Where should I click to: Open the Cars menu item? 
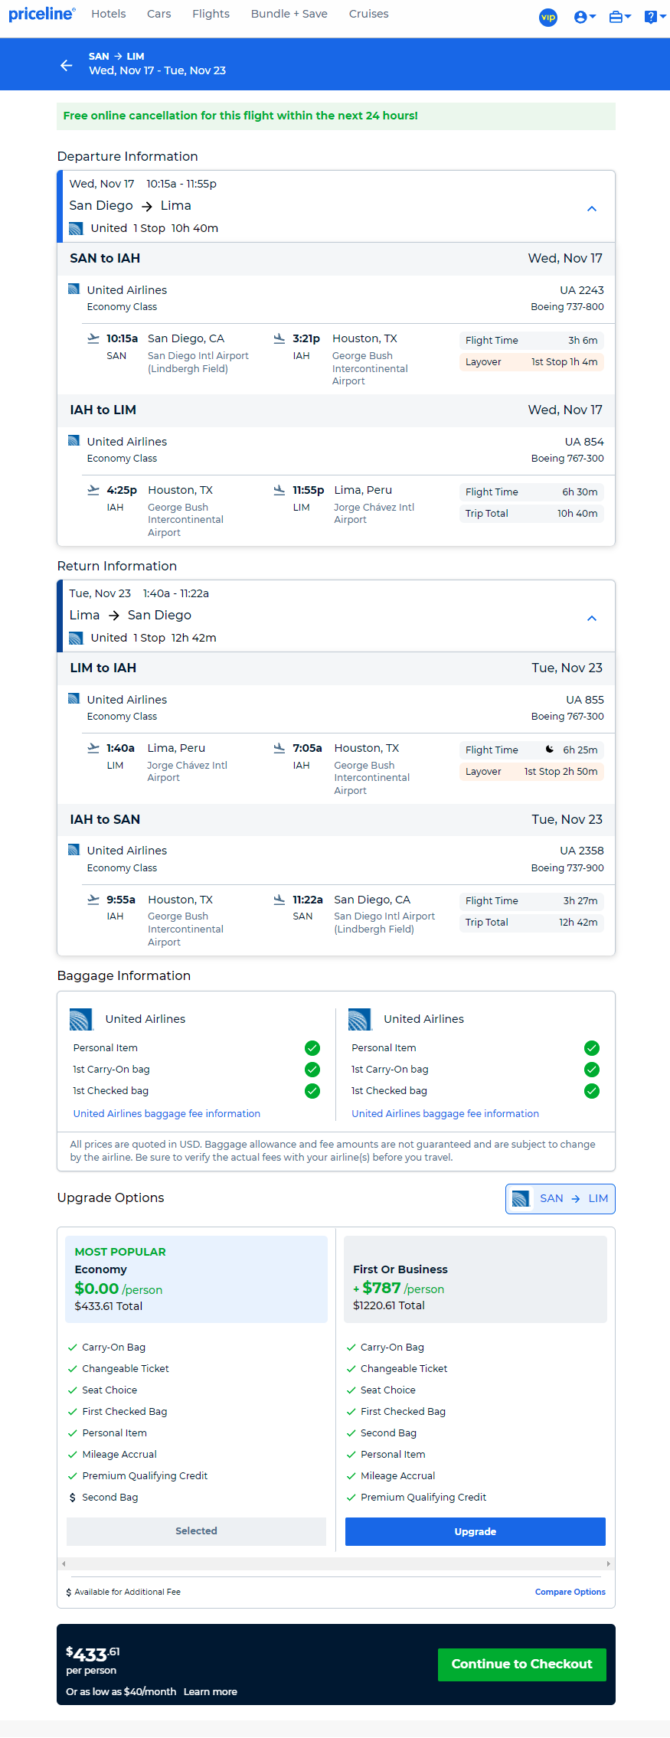[x=159, y=14]
